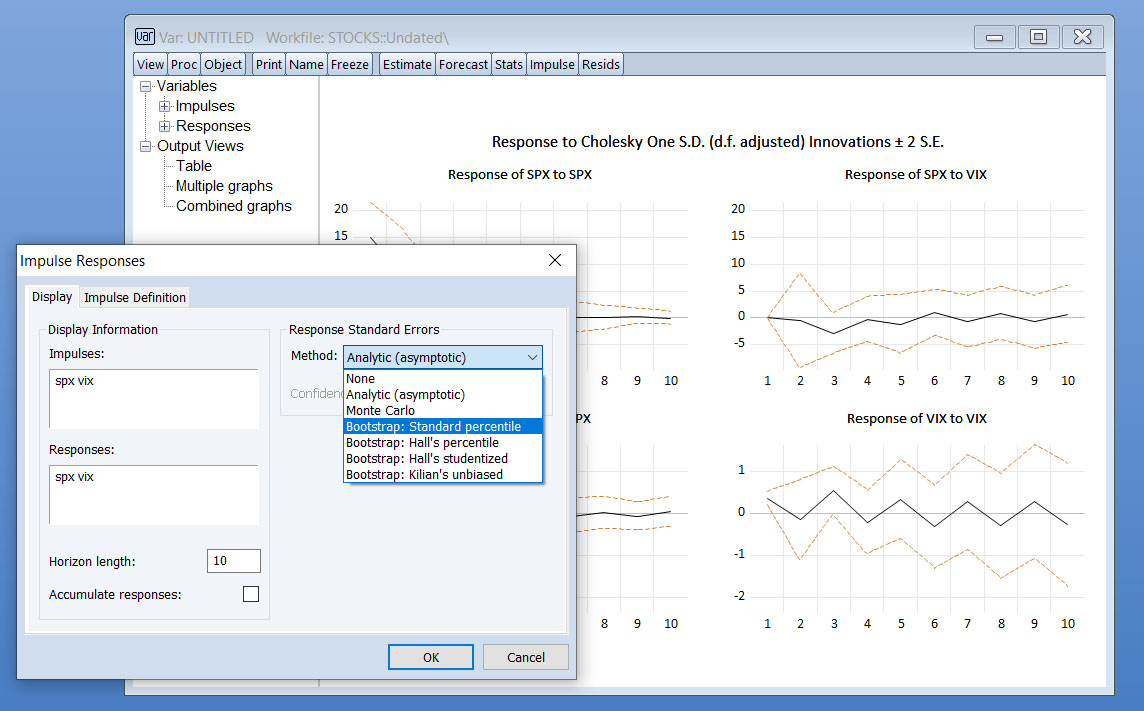Maximize the Var window
This screenshot has width=1144, height=711.
click(x=1038, y=37)
